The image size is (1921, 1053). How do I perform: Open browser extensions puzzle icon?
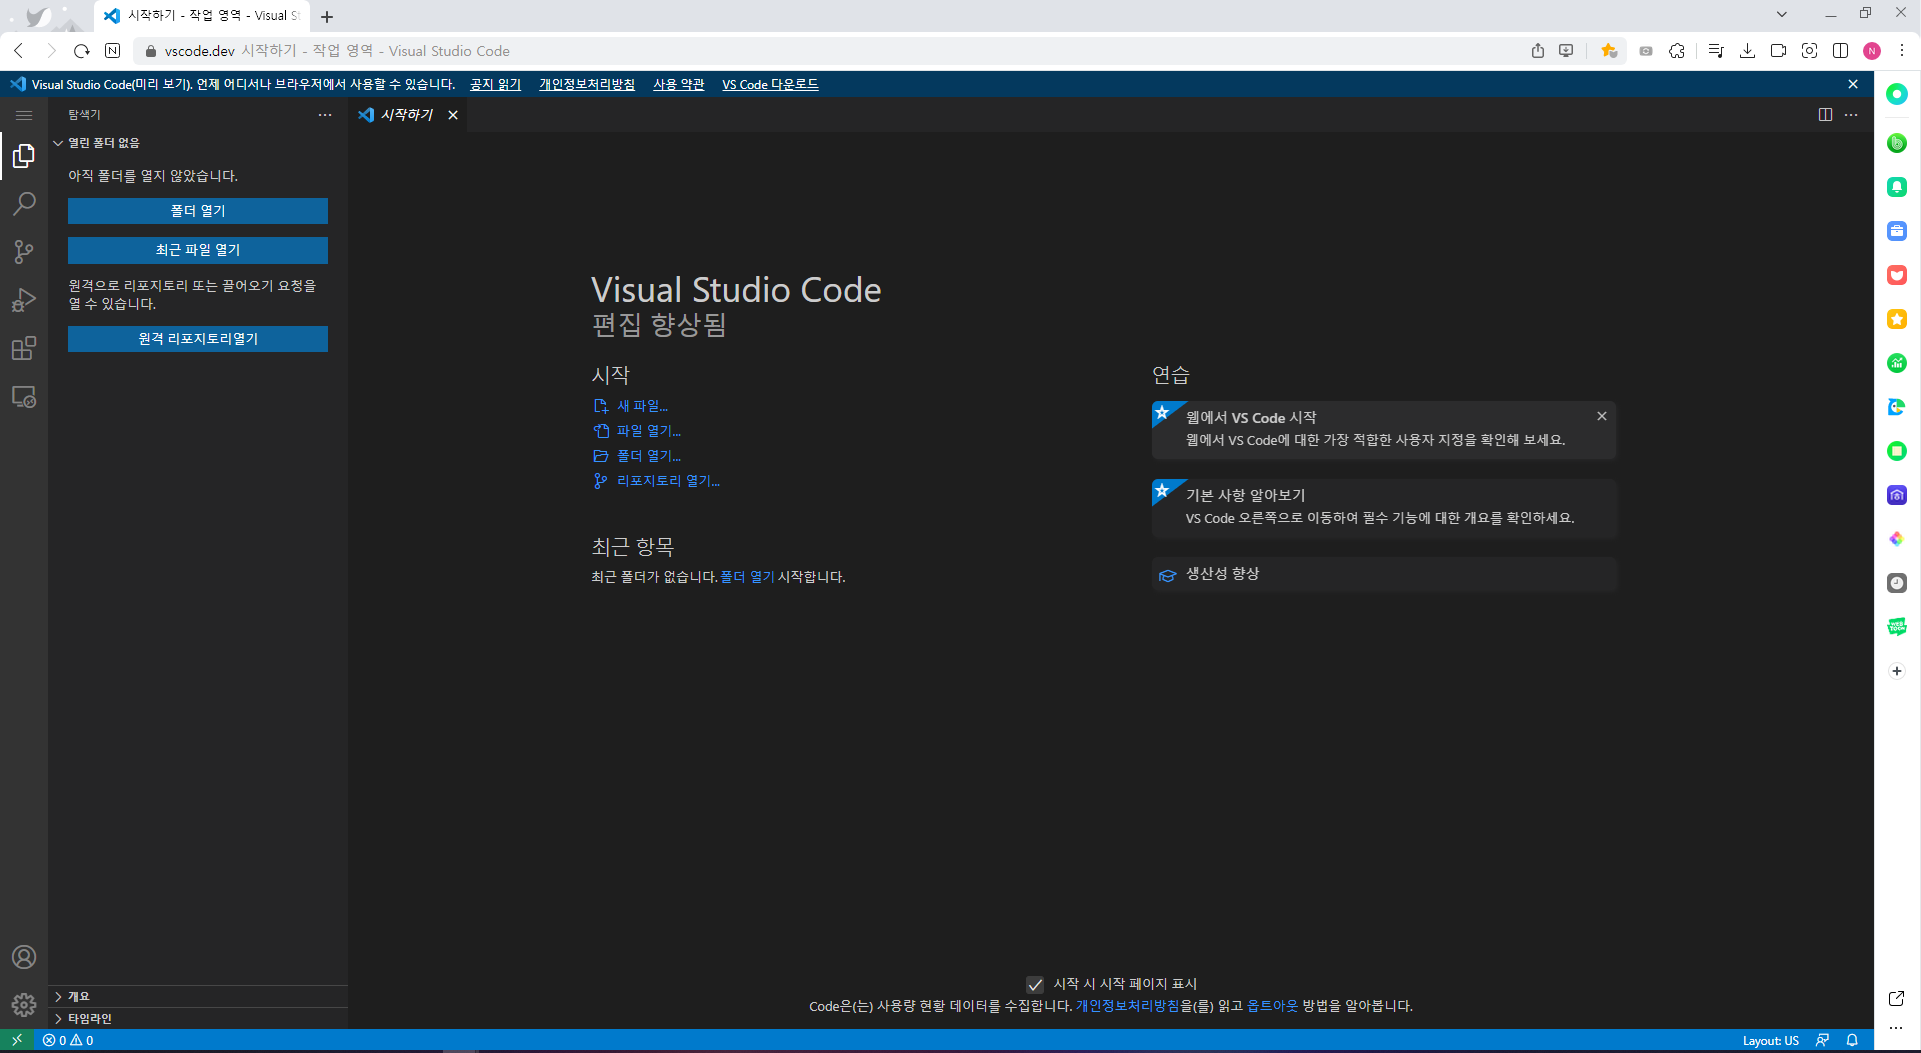[x=1677, y=51]
